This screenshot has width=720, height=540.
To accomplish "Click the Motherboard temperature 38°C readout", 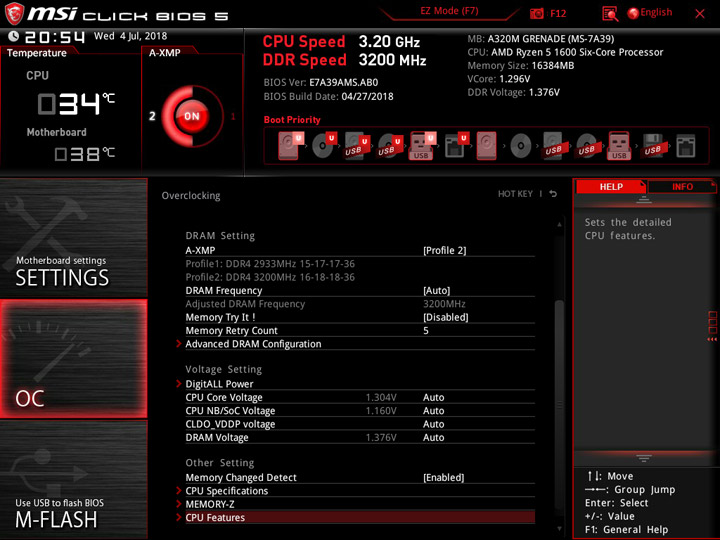I will [x=85, y=154].
